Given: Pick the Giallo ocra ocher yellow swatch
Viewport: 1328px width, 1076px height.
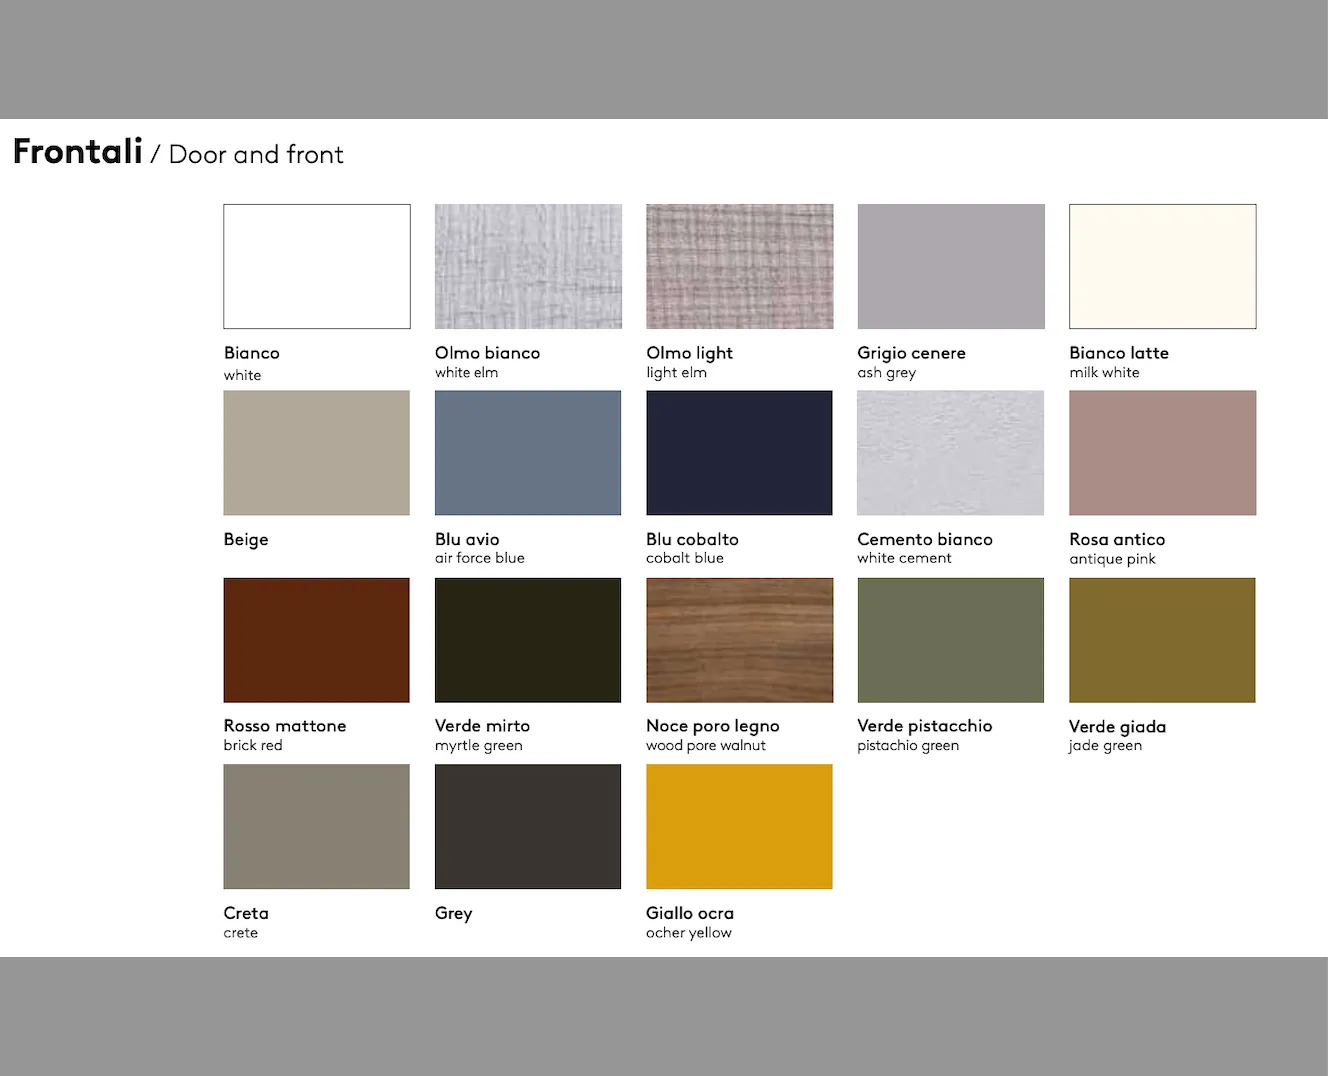Looking at the screenshot, I should 739,826.
